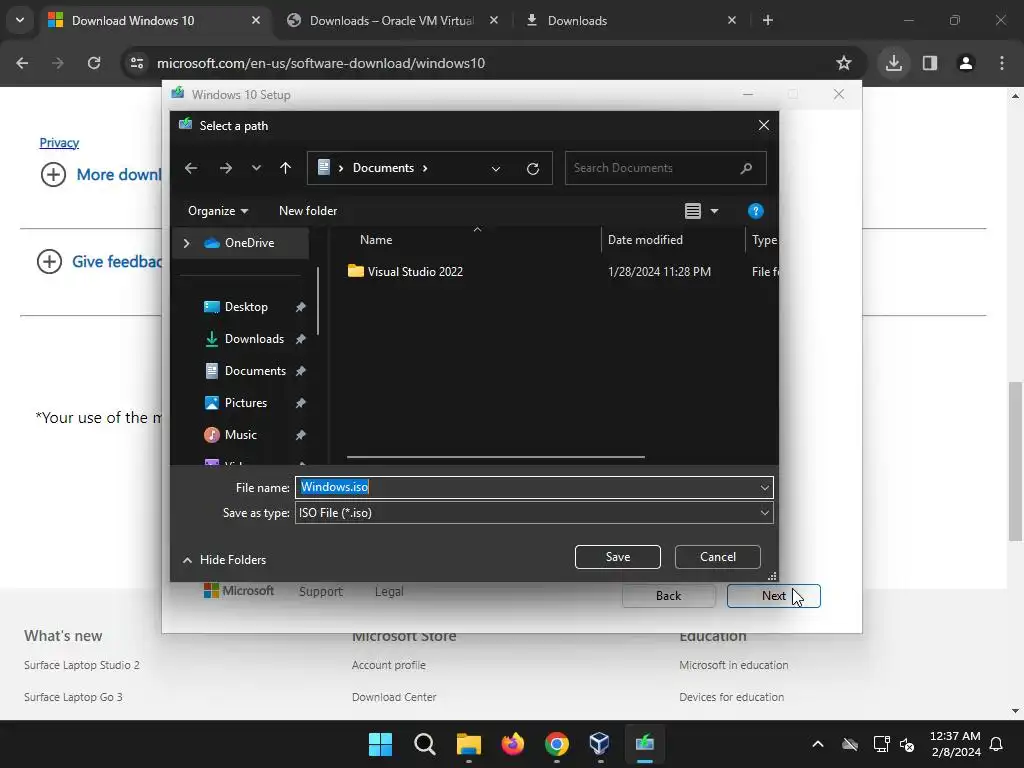Toggle Chrome side panel
The height and width of the screenshot is (768, 1024).
pyautogui.click(x=930, y=63)
